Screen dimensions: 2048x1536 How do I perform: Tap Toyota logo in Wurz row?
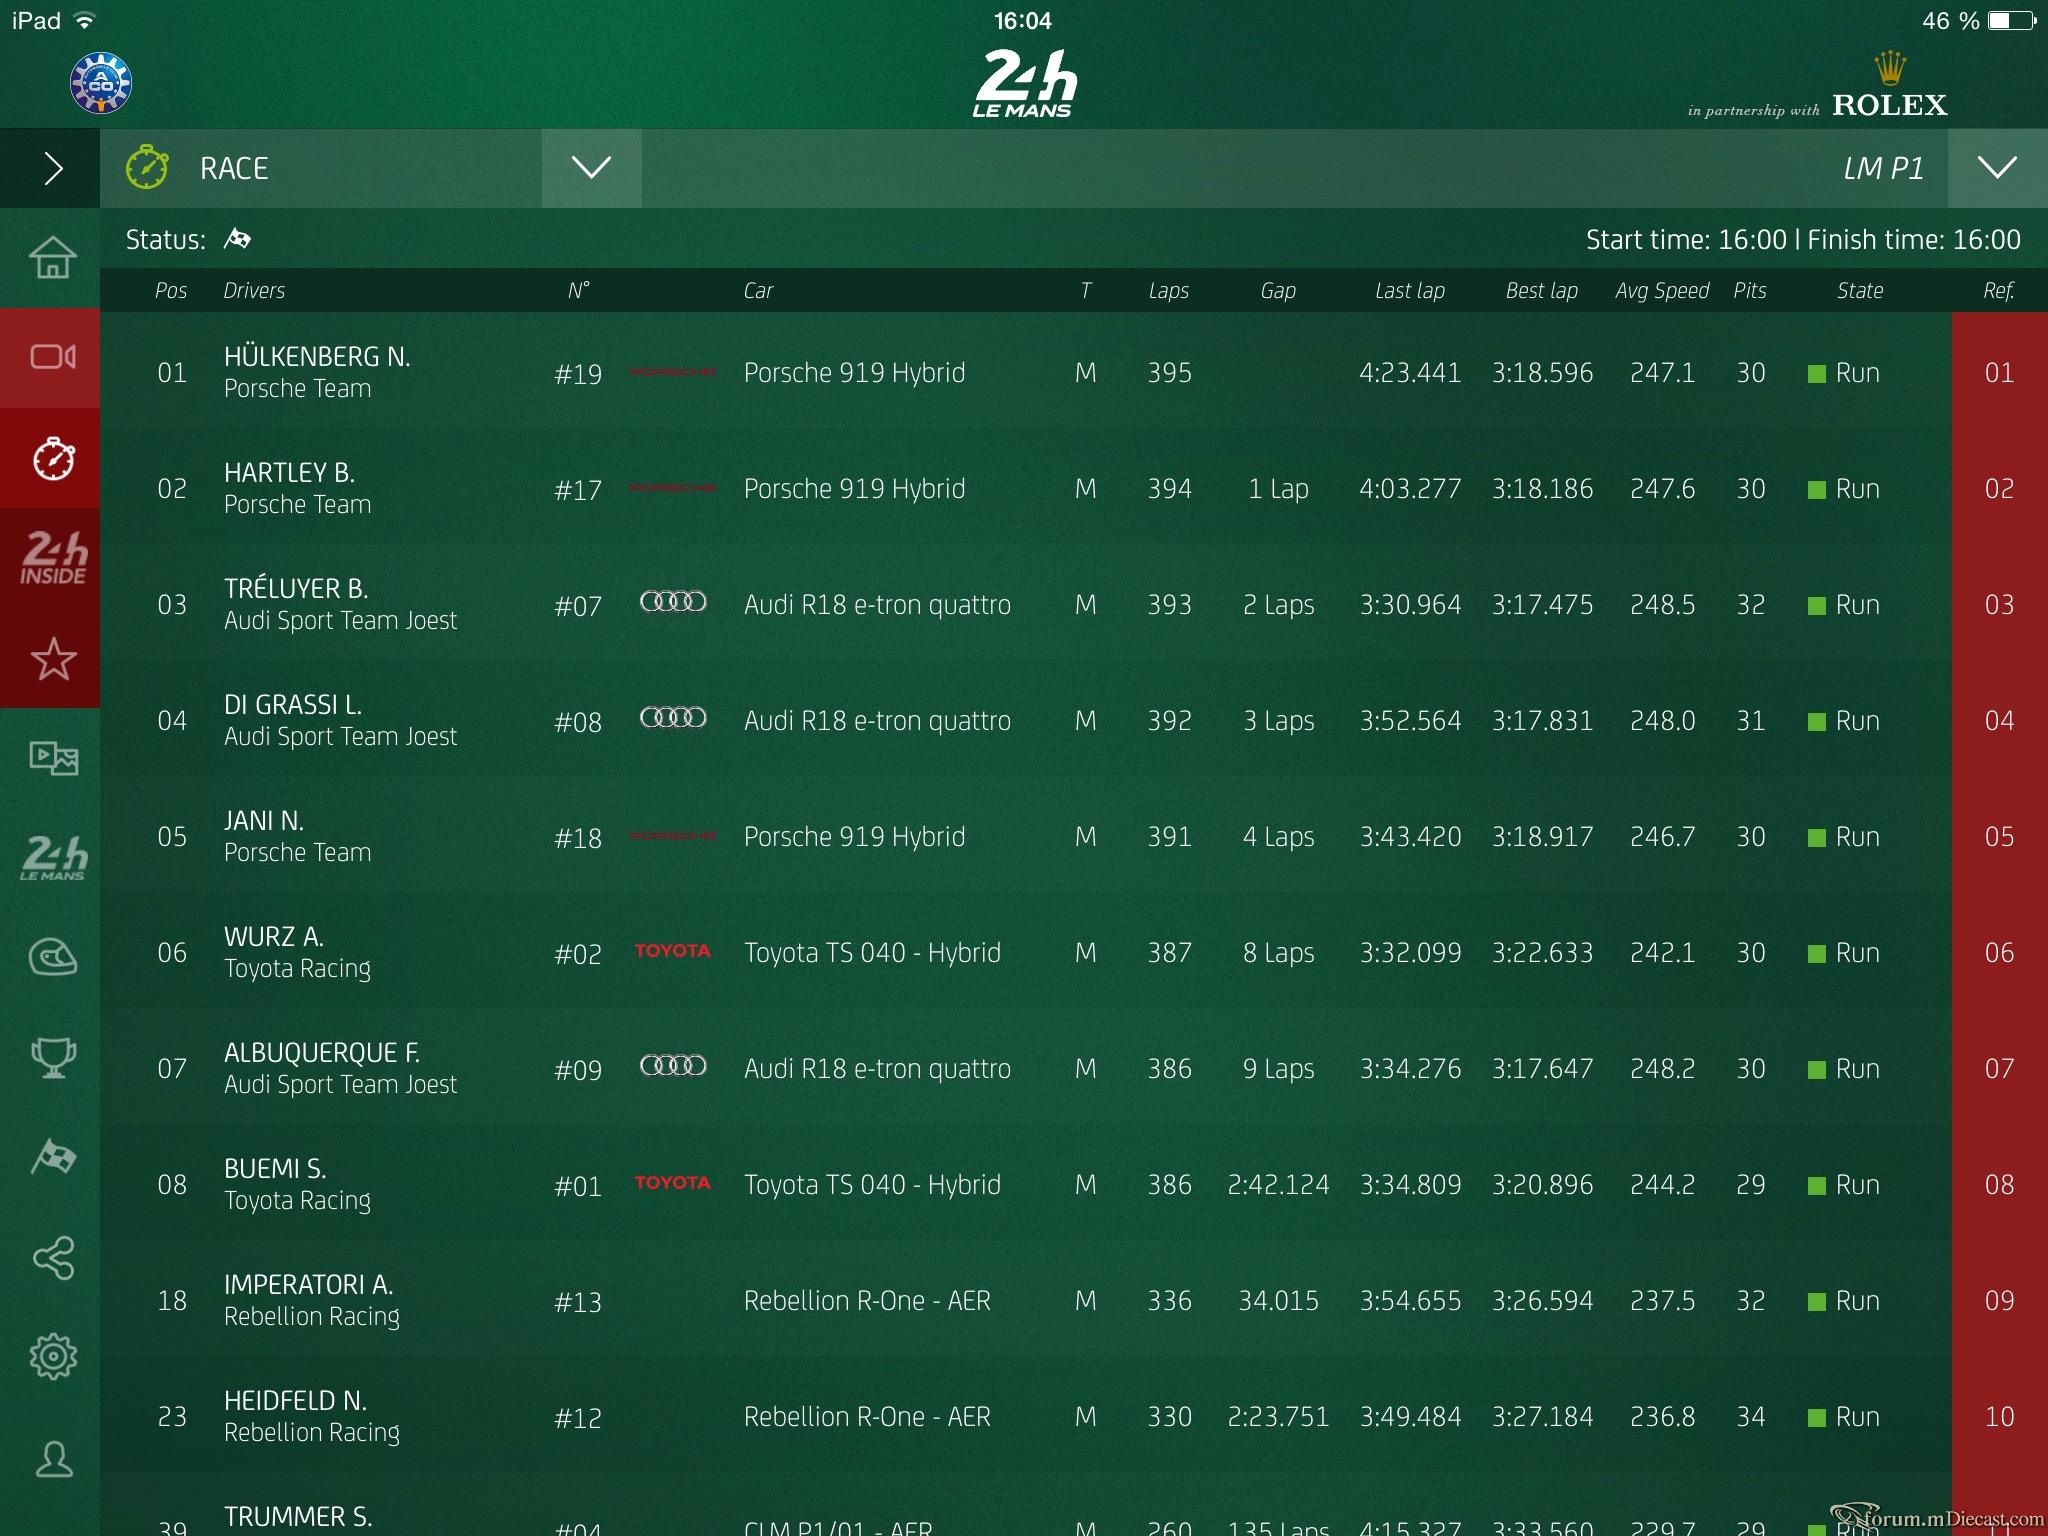[x=672, y=951]
